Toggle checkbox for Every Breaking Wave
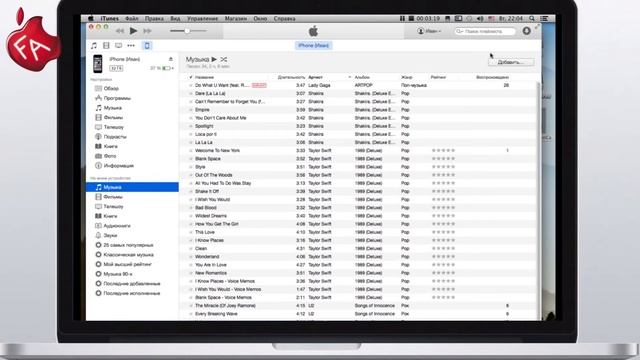The width and height of the screenshot is (640, 360). pyautogui.click(x=191, y=314)
